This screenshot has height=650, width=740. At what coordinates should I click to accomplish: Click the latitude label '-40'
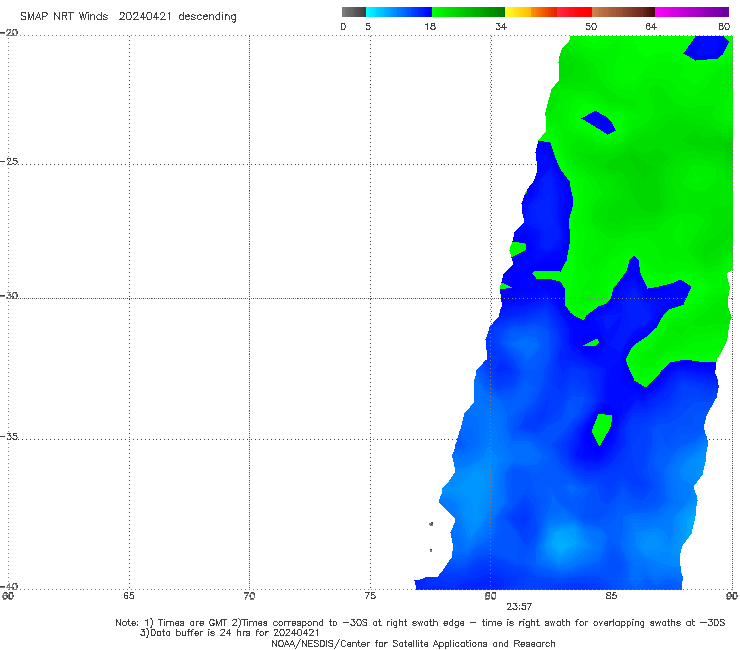9,586
